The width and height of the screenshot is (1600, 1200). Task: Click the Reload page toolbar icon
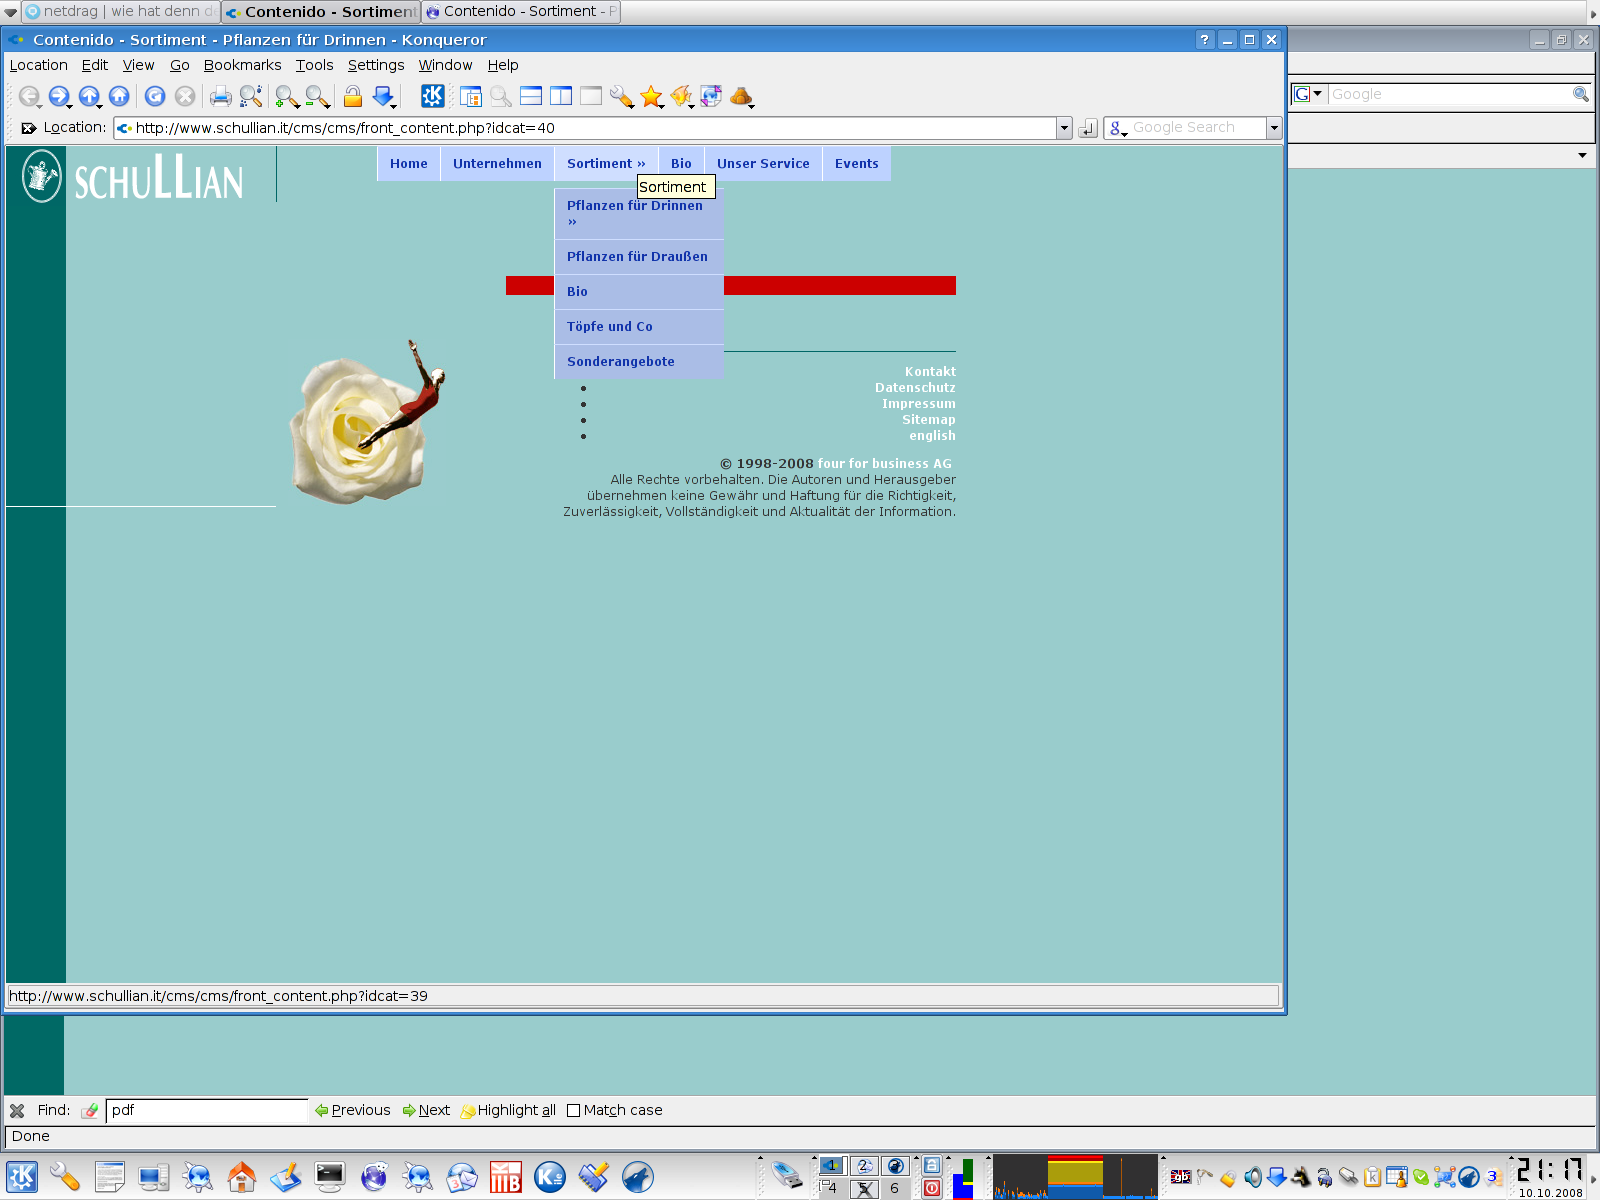click(x=155, y=96)
